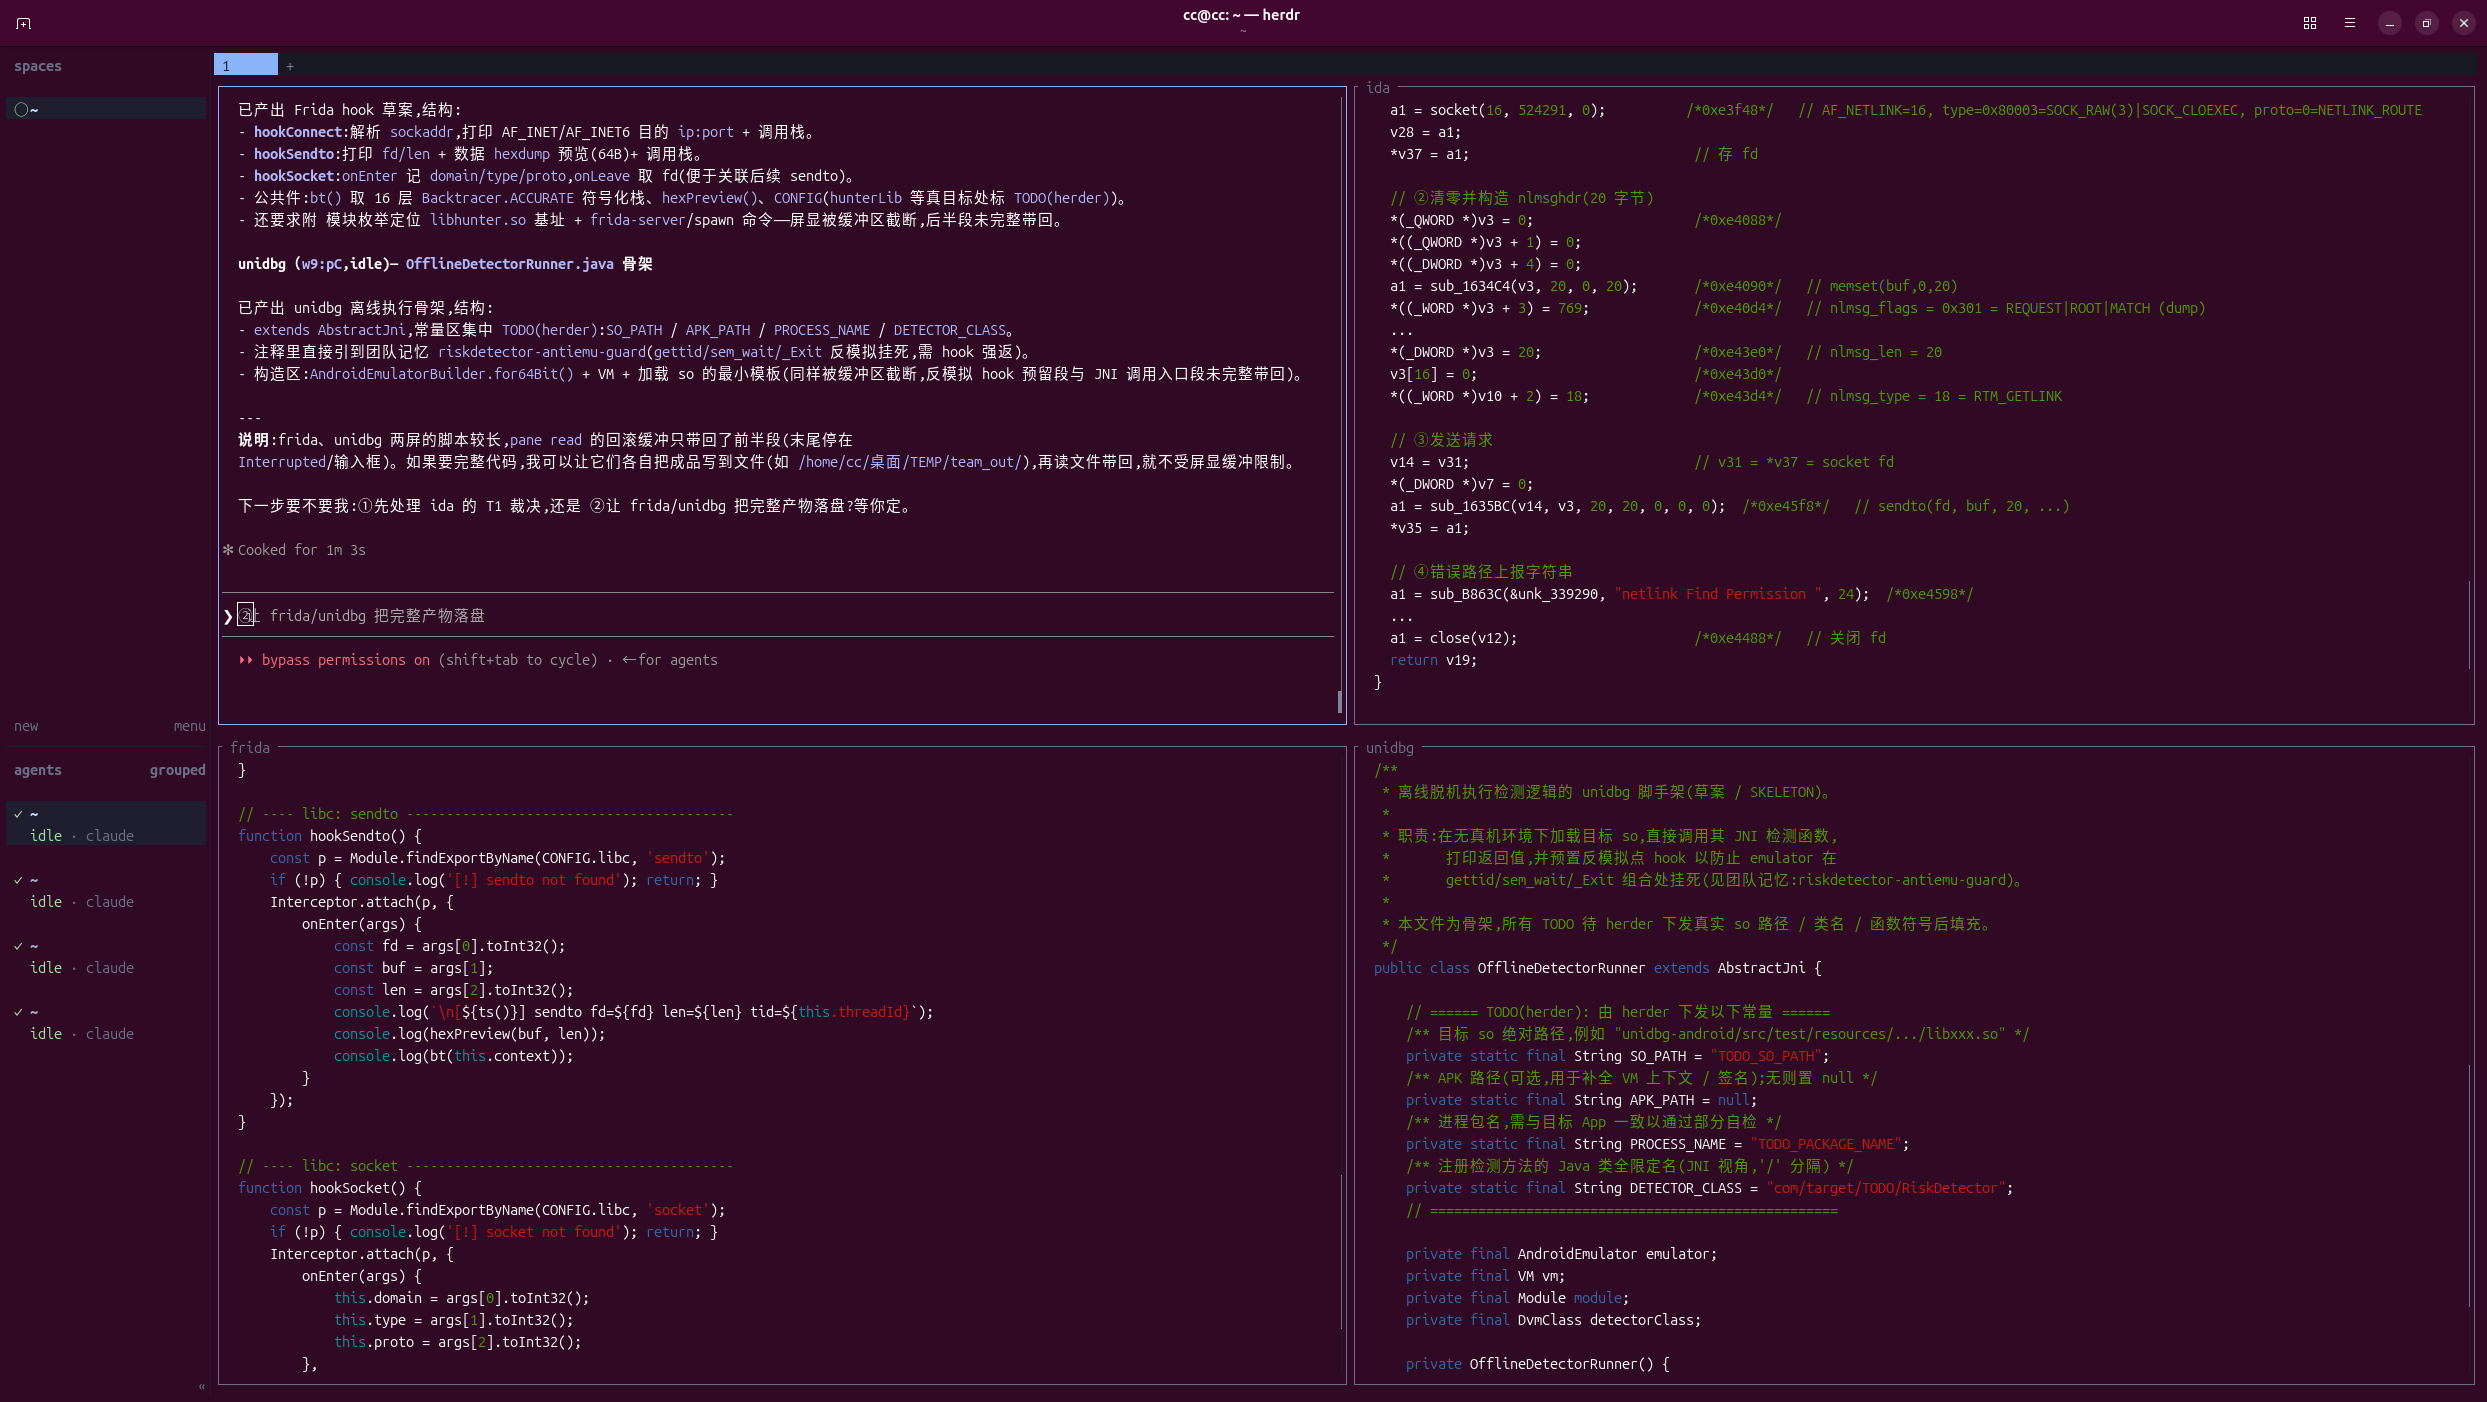Open the hamburger menu in title bar

click(x=2350, y=23)
